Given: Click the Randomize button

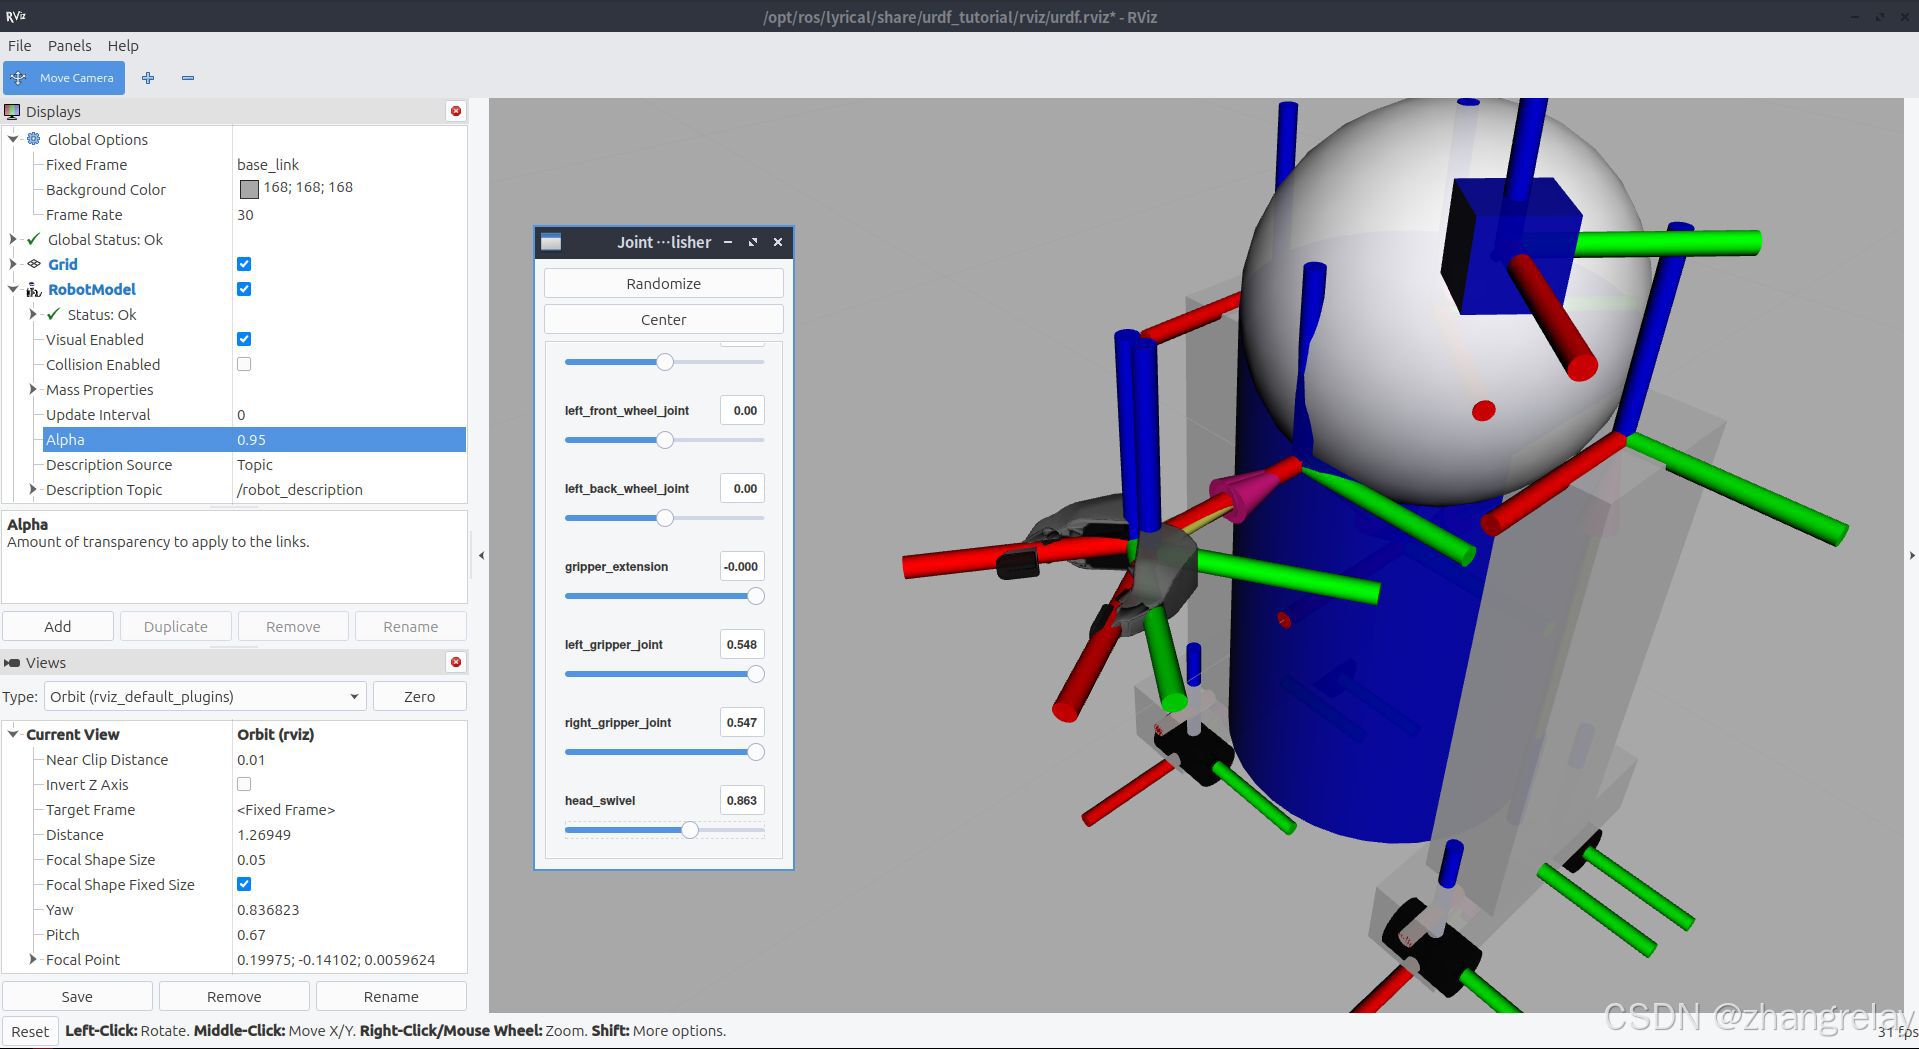Looking at the screenshot, I should pyautogui.click(x=664, y=283).
